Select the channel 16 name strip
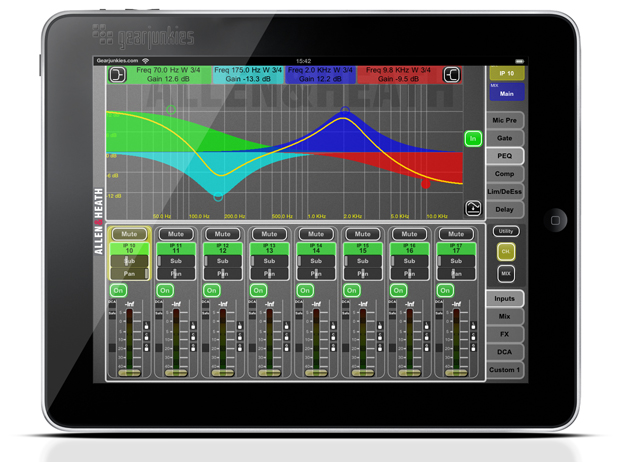The height and width of the screenshot is (462, 630). pos(409,248)
